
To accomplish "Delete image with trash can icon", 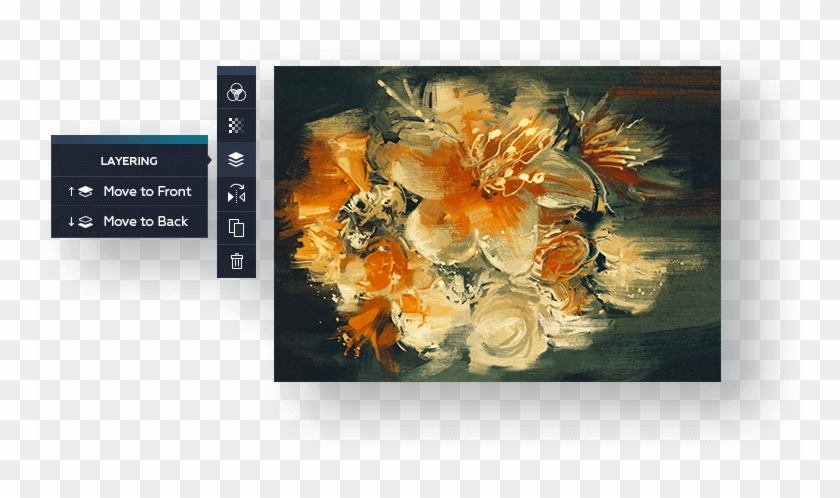I will [236, 261].
